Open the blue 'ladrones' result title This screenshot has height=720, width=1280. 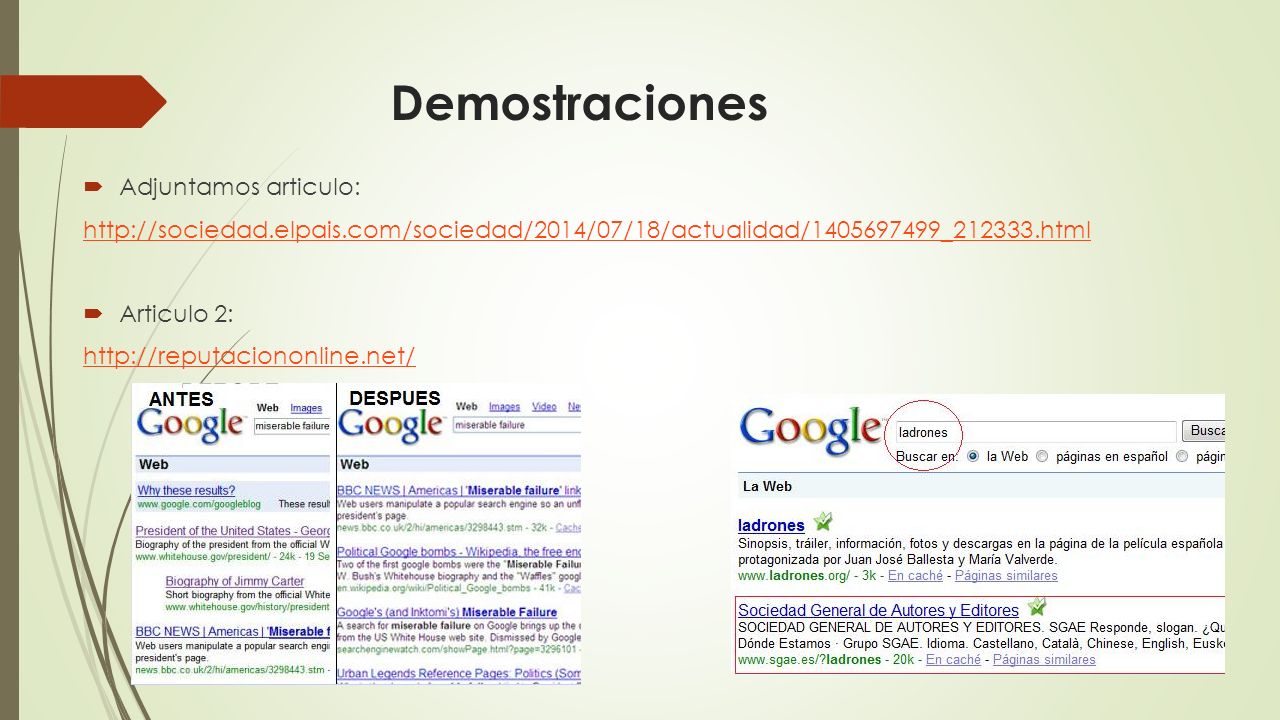[771, 525]
